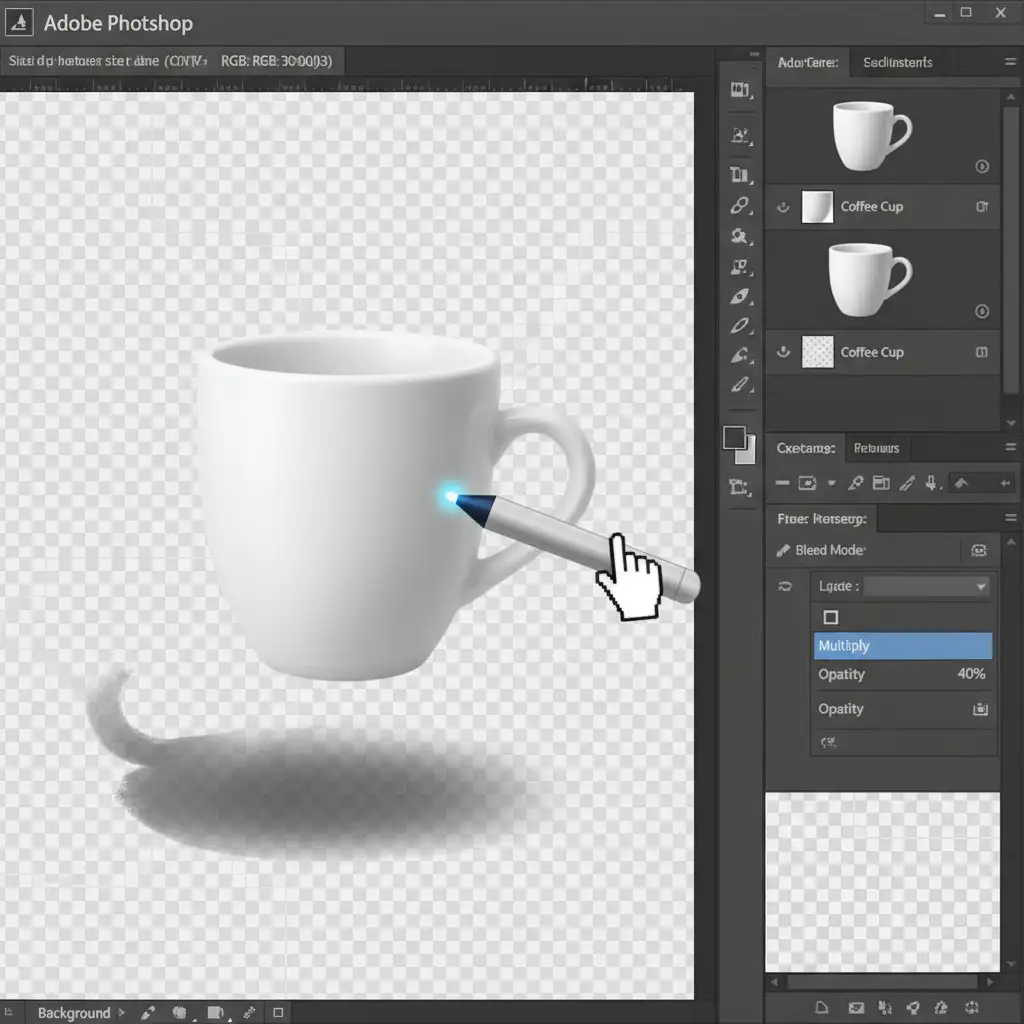The image size is (1024, 1024).
Task: Expand the small arrow dropdown in Cxetams toolbar
Action: tap(832, 484)
